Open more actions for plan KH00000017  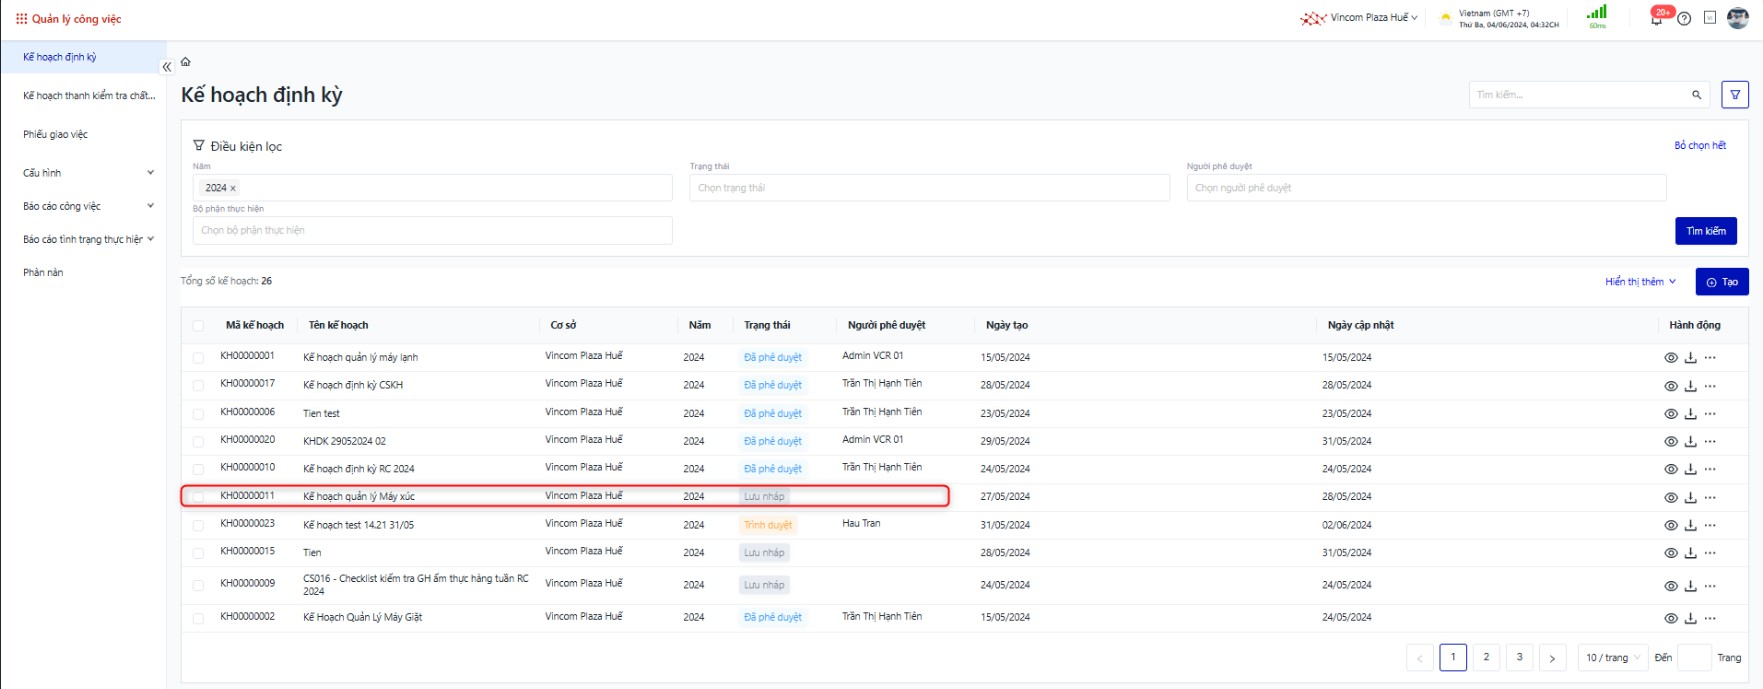[1710, 386]
